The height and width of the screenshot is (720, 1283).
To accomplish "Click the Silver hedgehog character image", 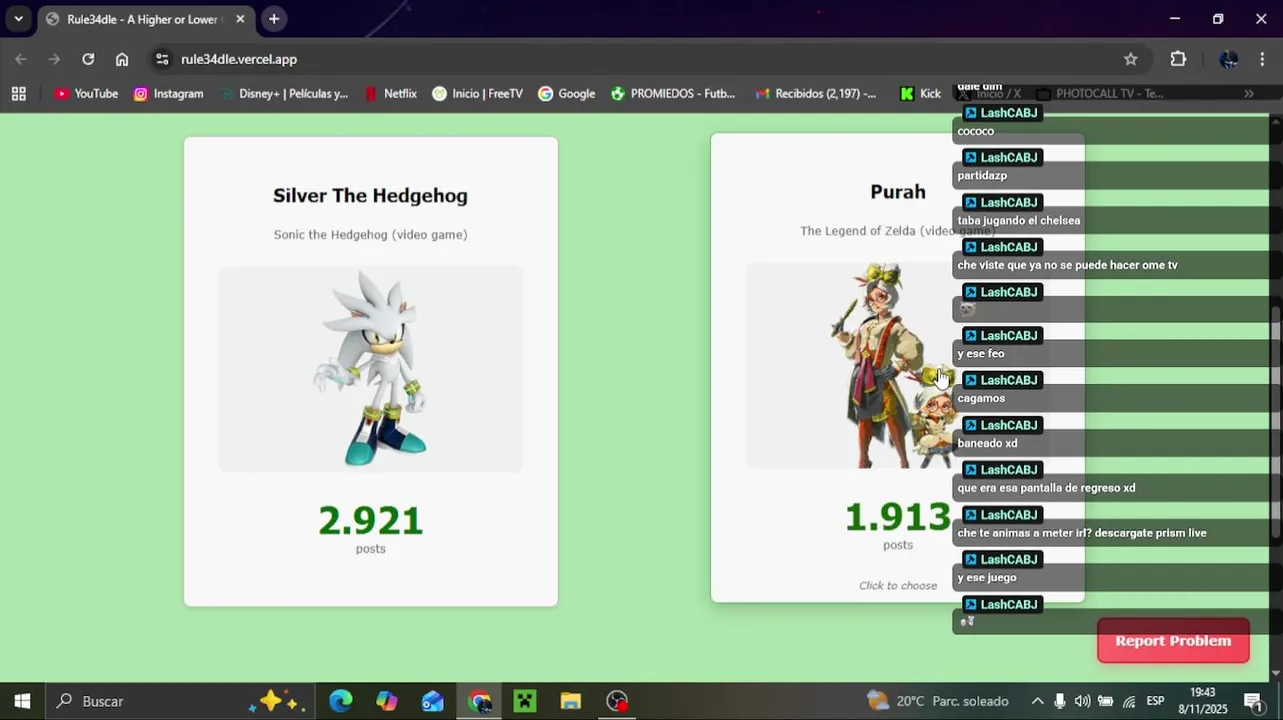I will pos(370,368).
